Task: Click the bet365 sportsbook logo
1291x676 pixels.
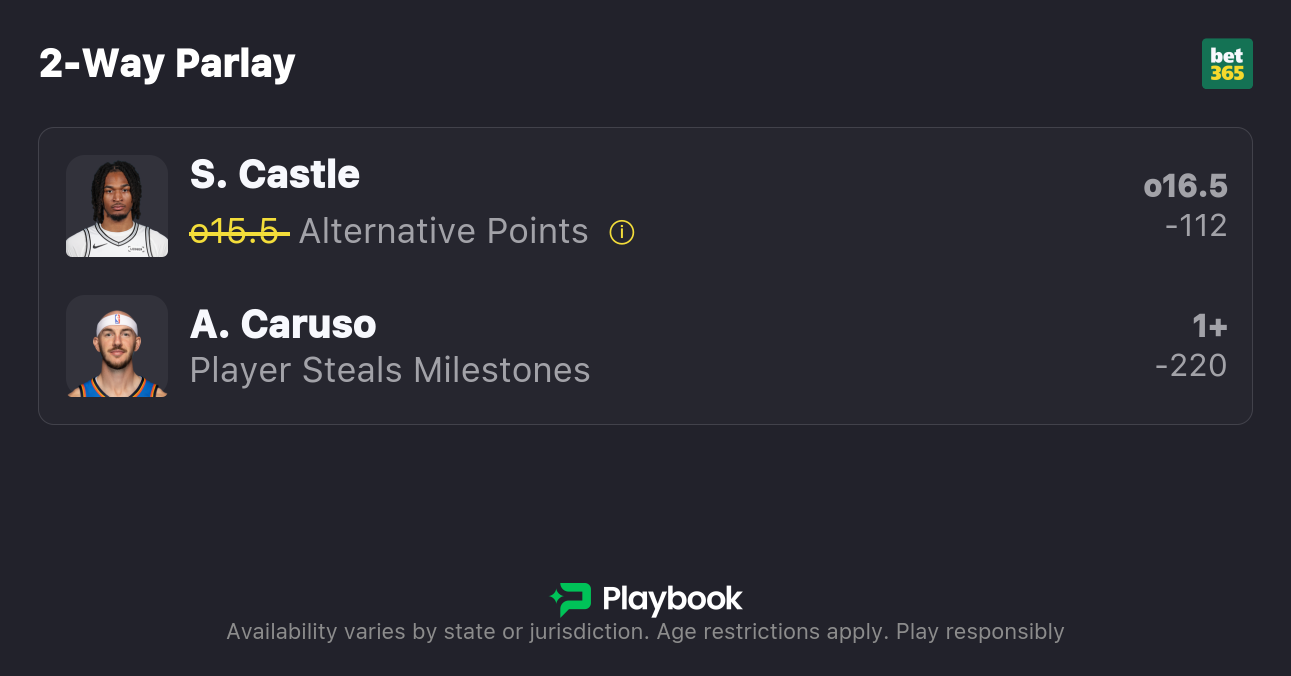Action: [1227, 64]
